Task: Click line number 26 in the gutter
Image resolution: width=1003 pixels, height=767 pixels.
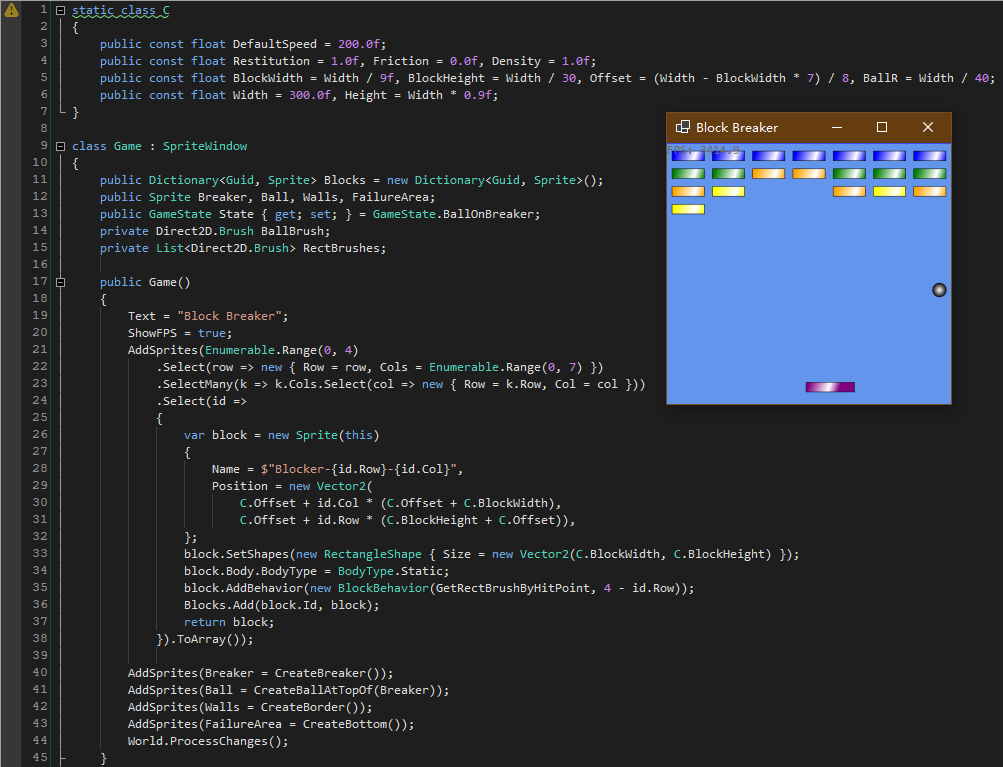Action: 40,434
